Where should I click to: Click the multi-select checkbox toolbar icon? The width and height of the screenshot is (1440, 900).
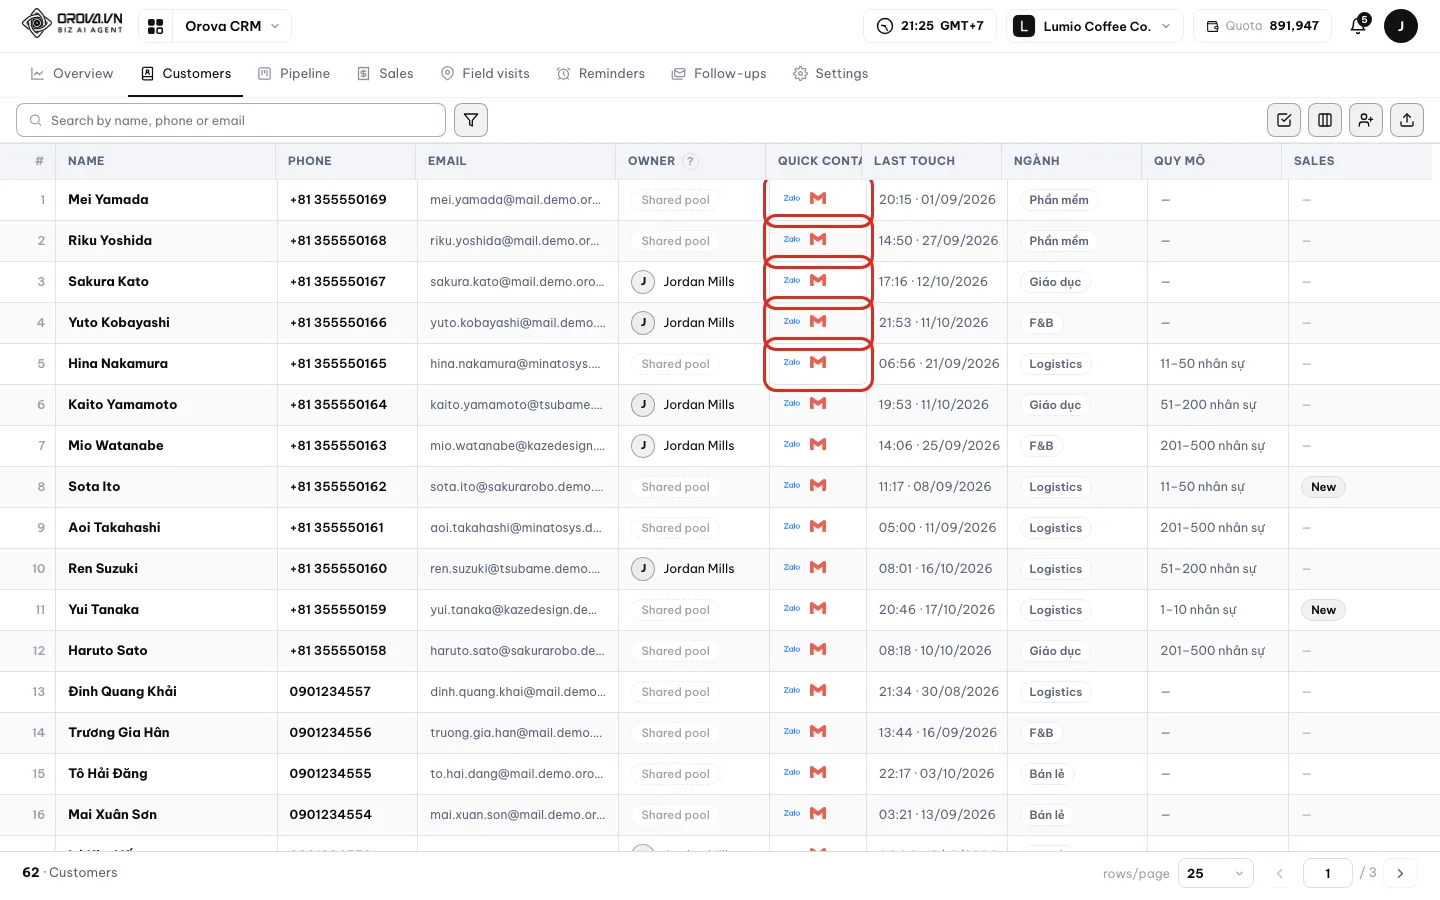click(x=1284, y=120)
